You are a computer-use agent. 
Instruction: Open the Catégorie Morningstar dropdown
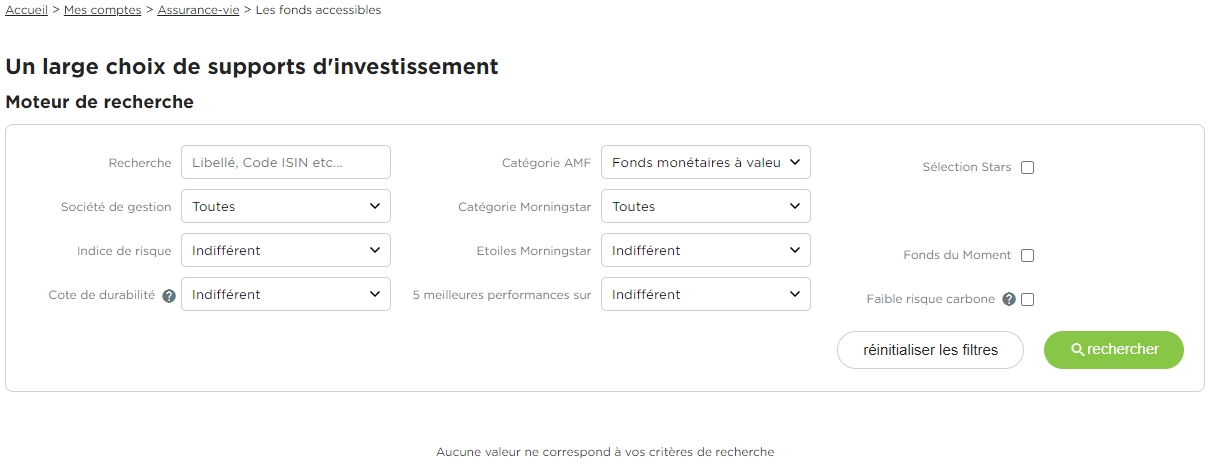pos(706,206)
